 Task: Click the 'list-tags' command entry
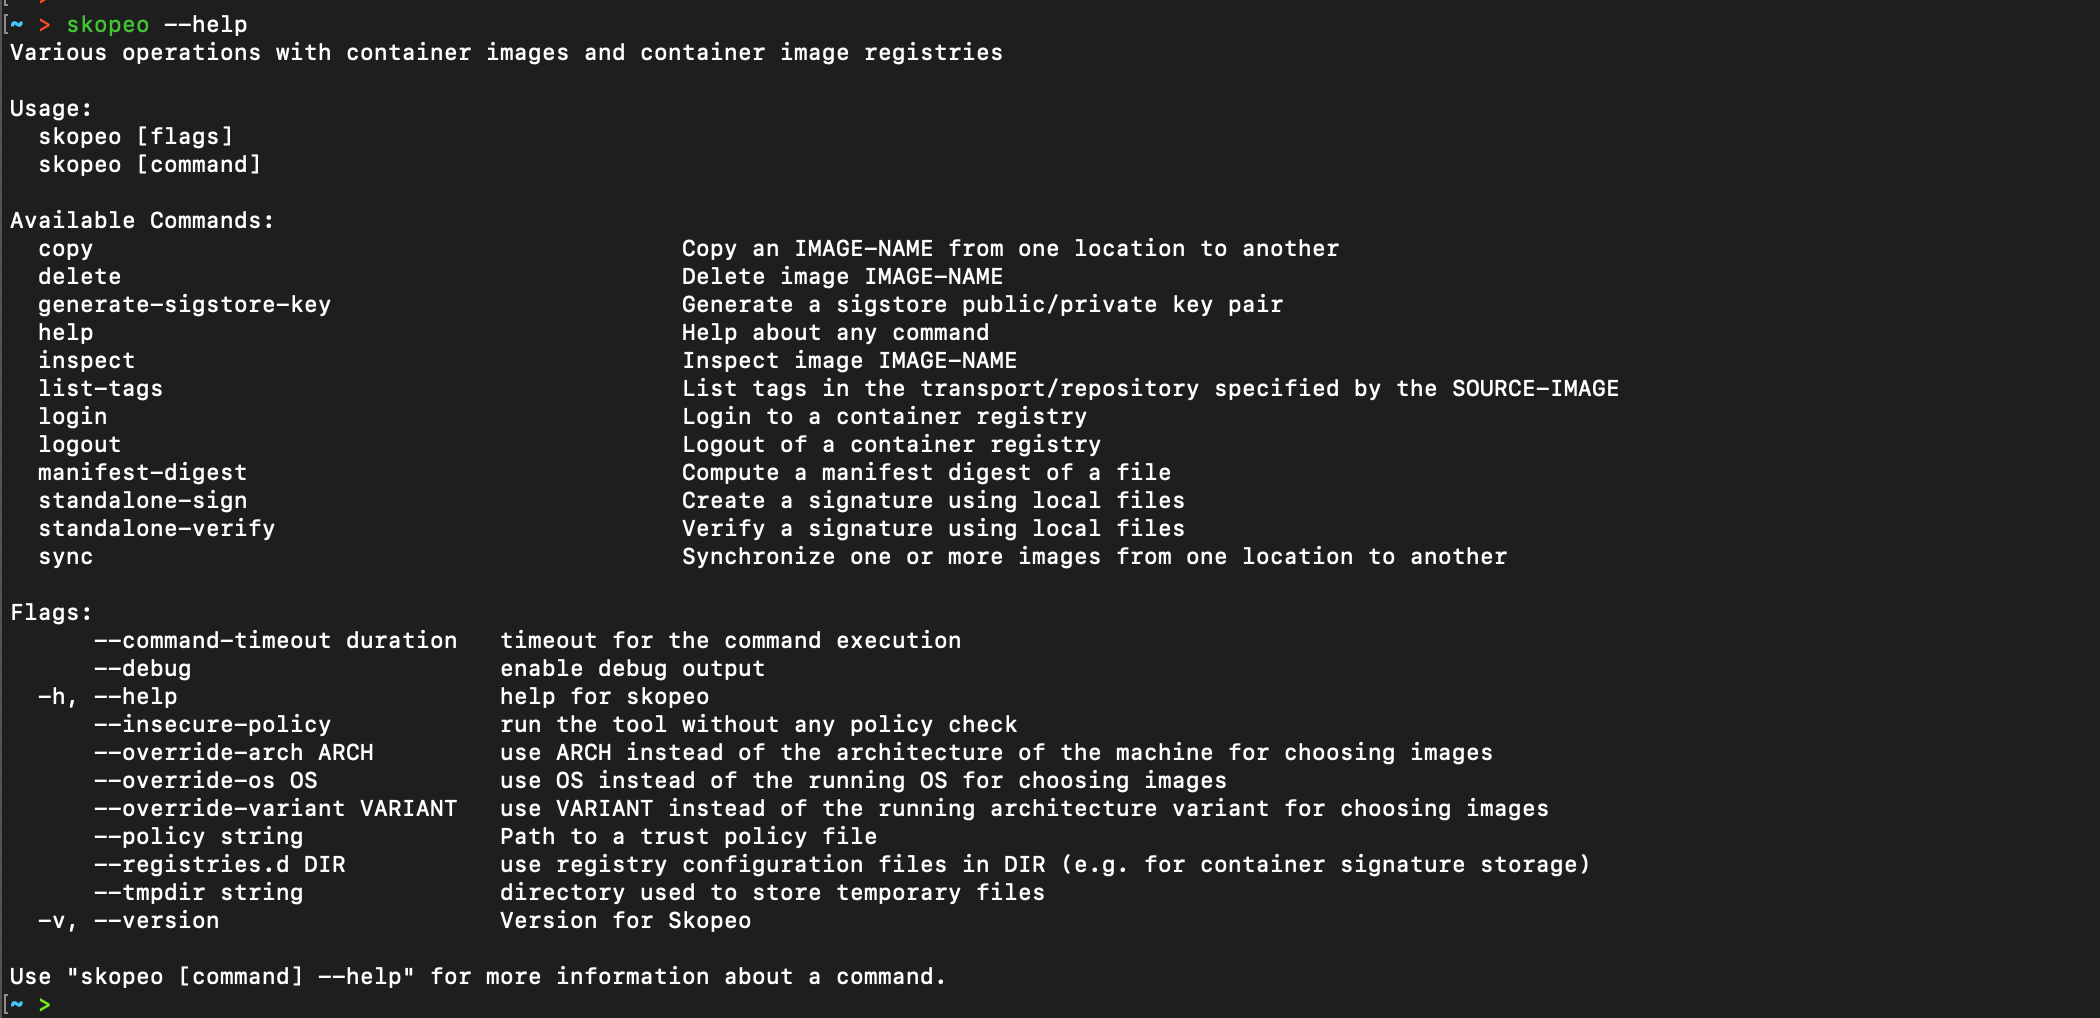[100, 389]
